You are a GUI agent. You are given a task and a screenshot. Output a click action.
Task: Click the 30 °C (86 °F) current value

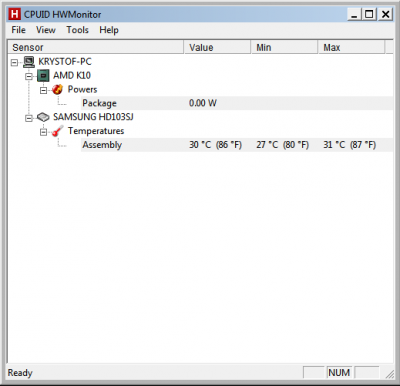tap(215, 145)
